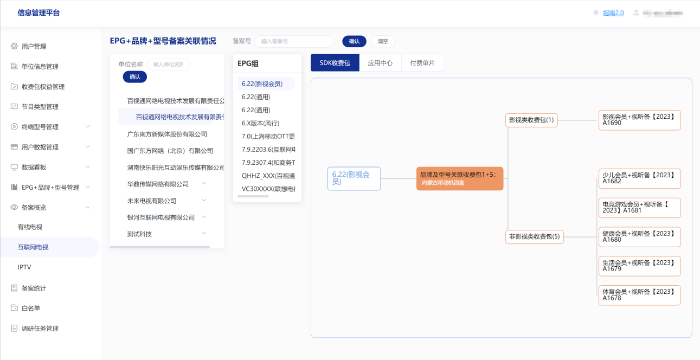The height and width of the screenshot is (360, 700).
Task: Click the 白名单 folder icon
Action: click(x=14, y=308)
